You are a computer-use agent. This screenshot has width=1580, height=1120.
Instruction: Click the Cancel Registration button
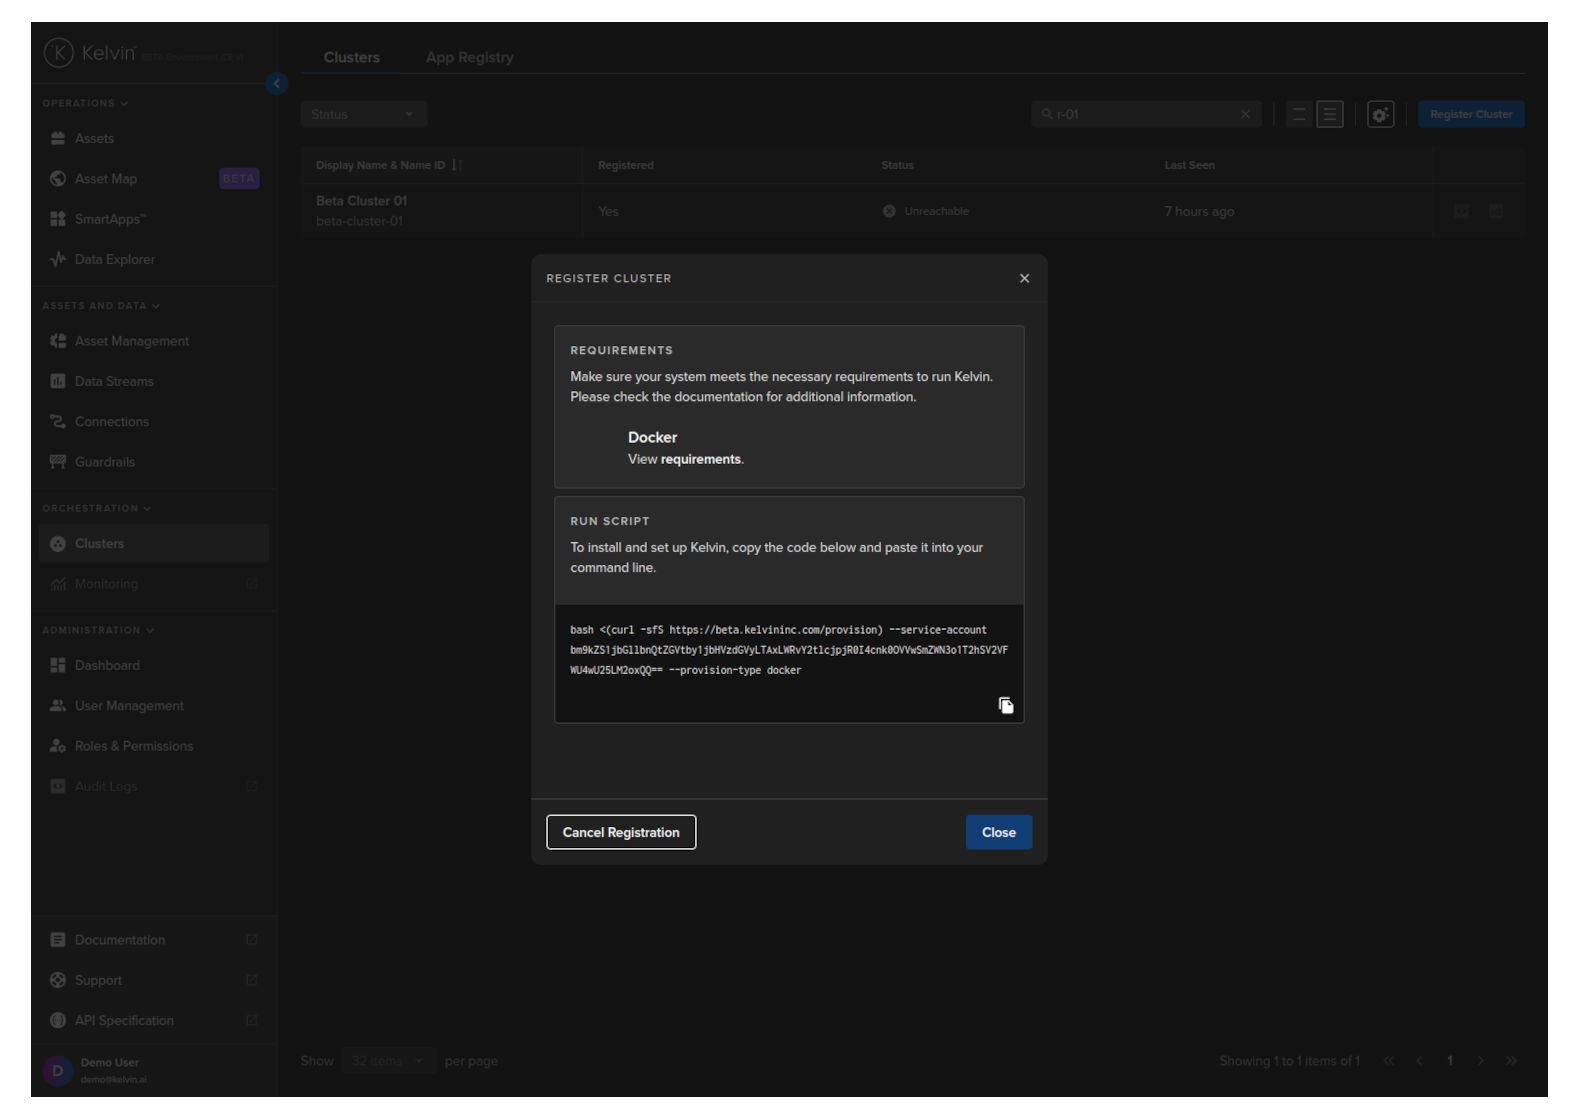click(x=620, y=832)
